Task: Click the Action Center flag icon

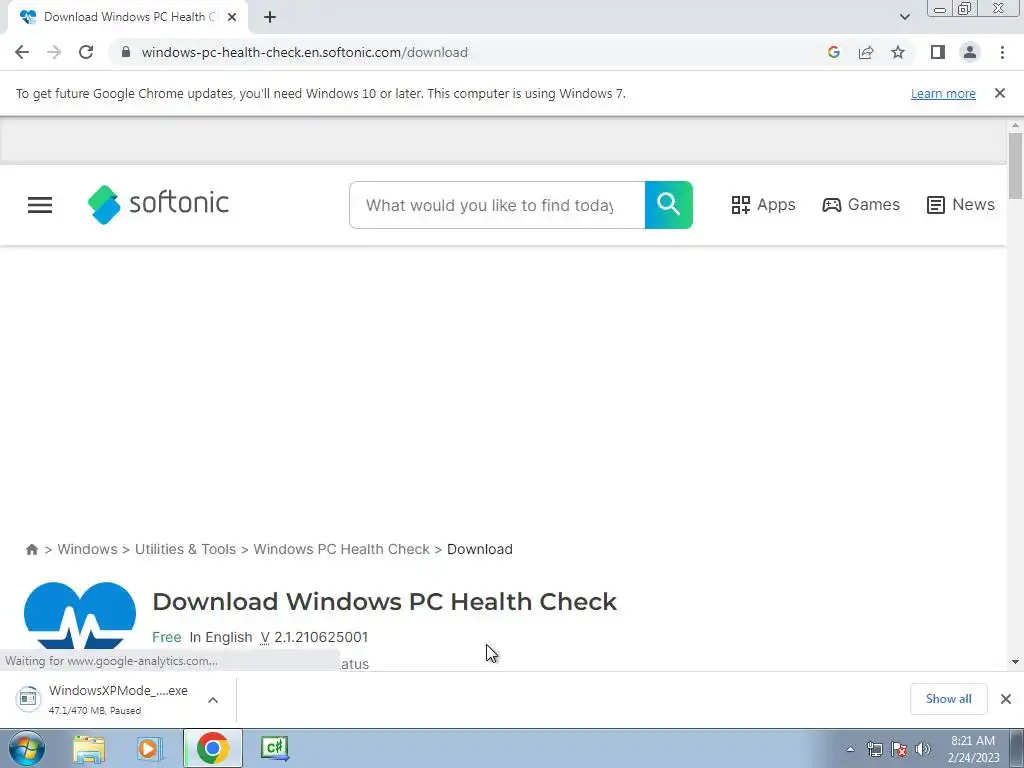Action: (899, 750)
